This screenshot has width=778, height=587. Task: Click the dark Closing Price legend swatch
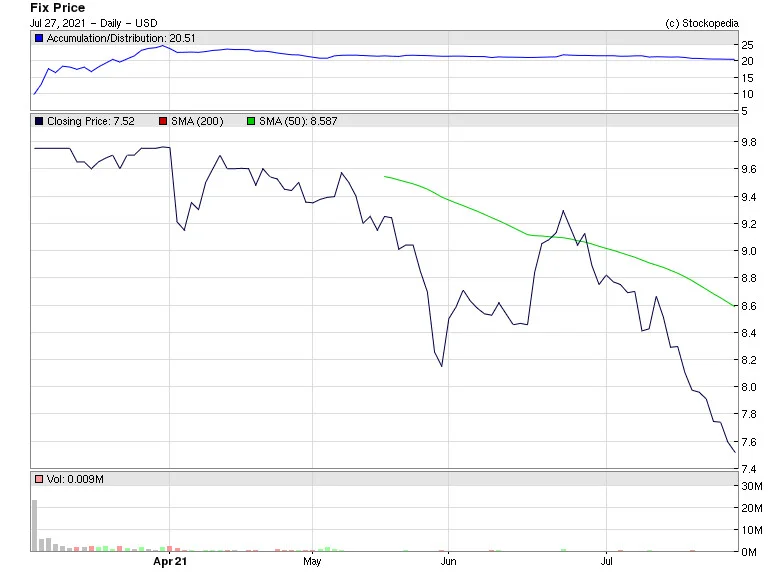point(39,121)
